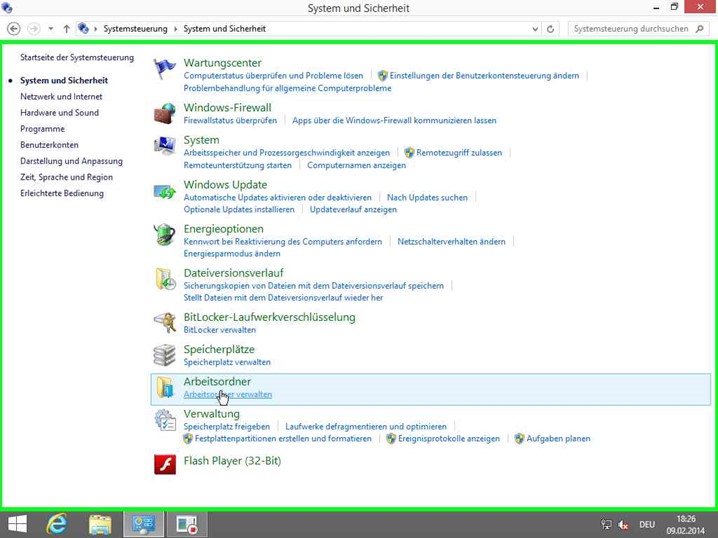Refresh the Control Panel view
This screenshot has height=538, width=718.
550,29
